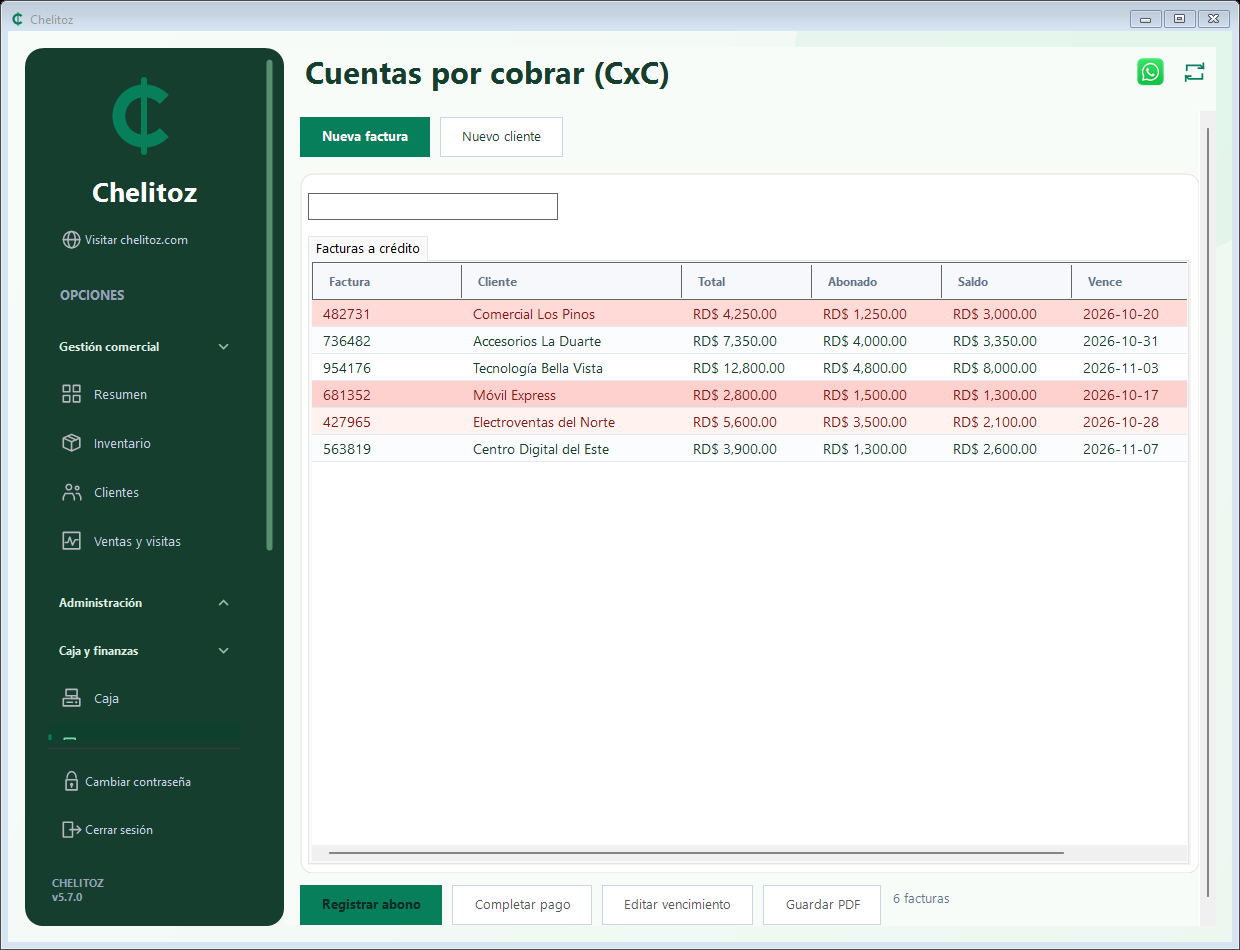
Task: Click the refresh sync icon
Action: pos(1194,72)
